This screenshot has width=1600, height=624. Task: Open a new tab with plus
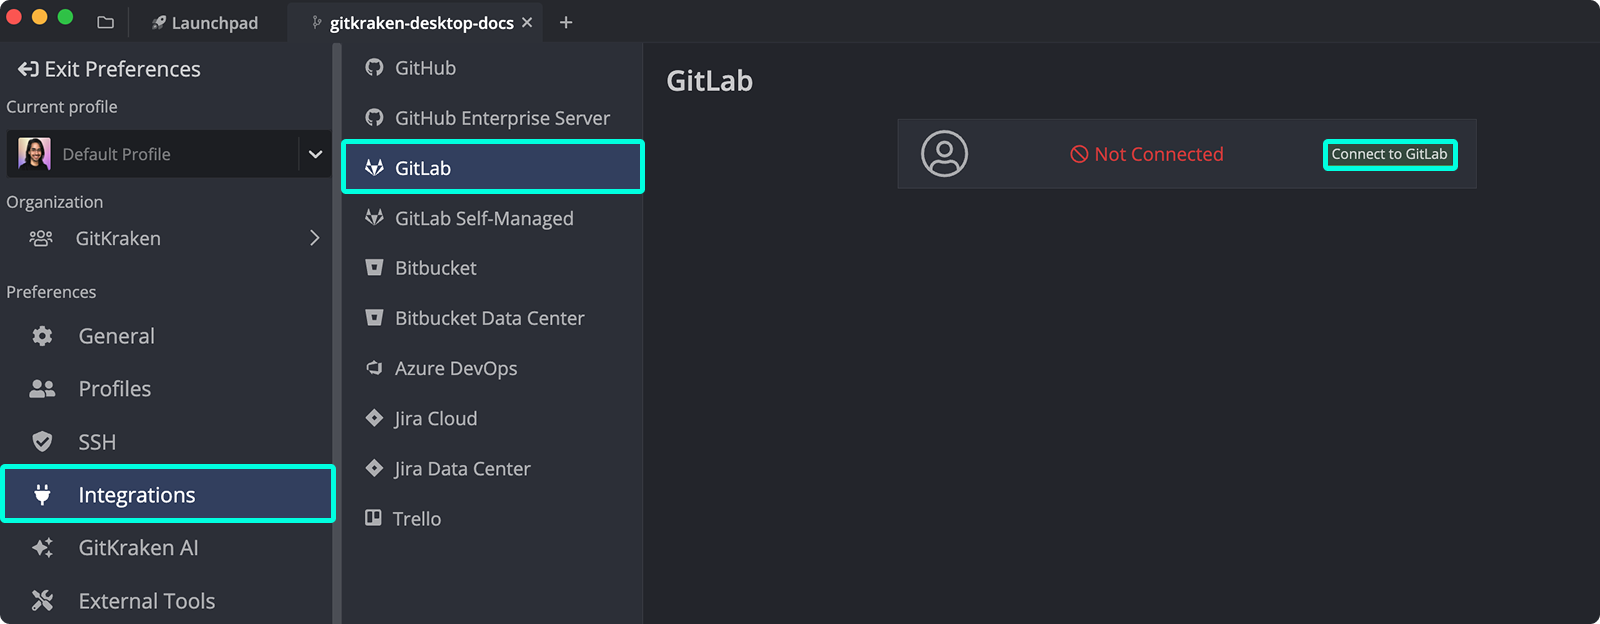tap(566, 22)
